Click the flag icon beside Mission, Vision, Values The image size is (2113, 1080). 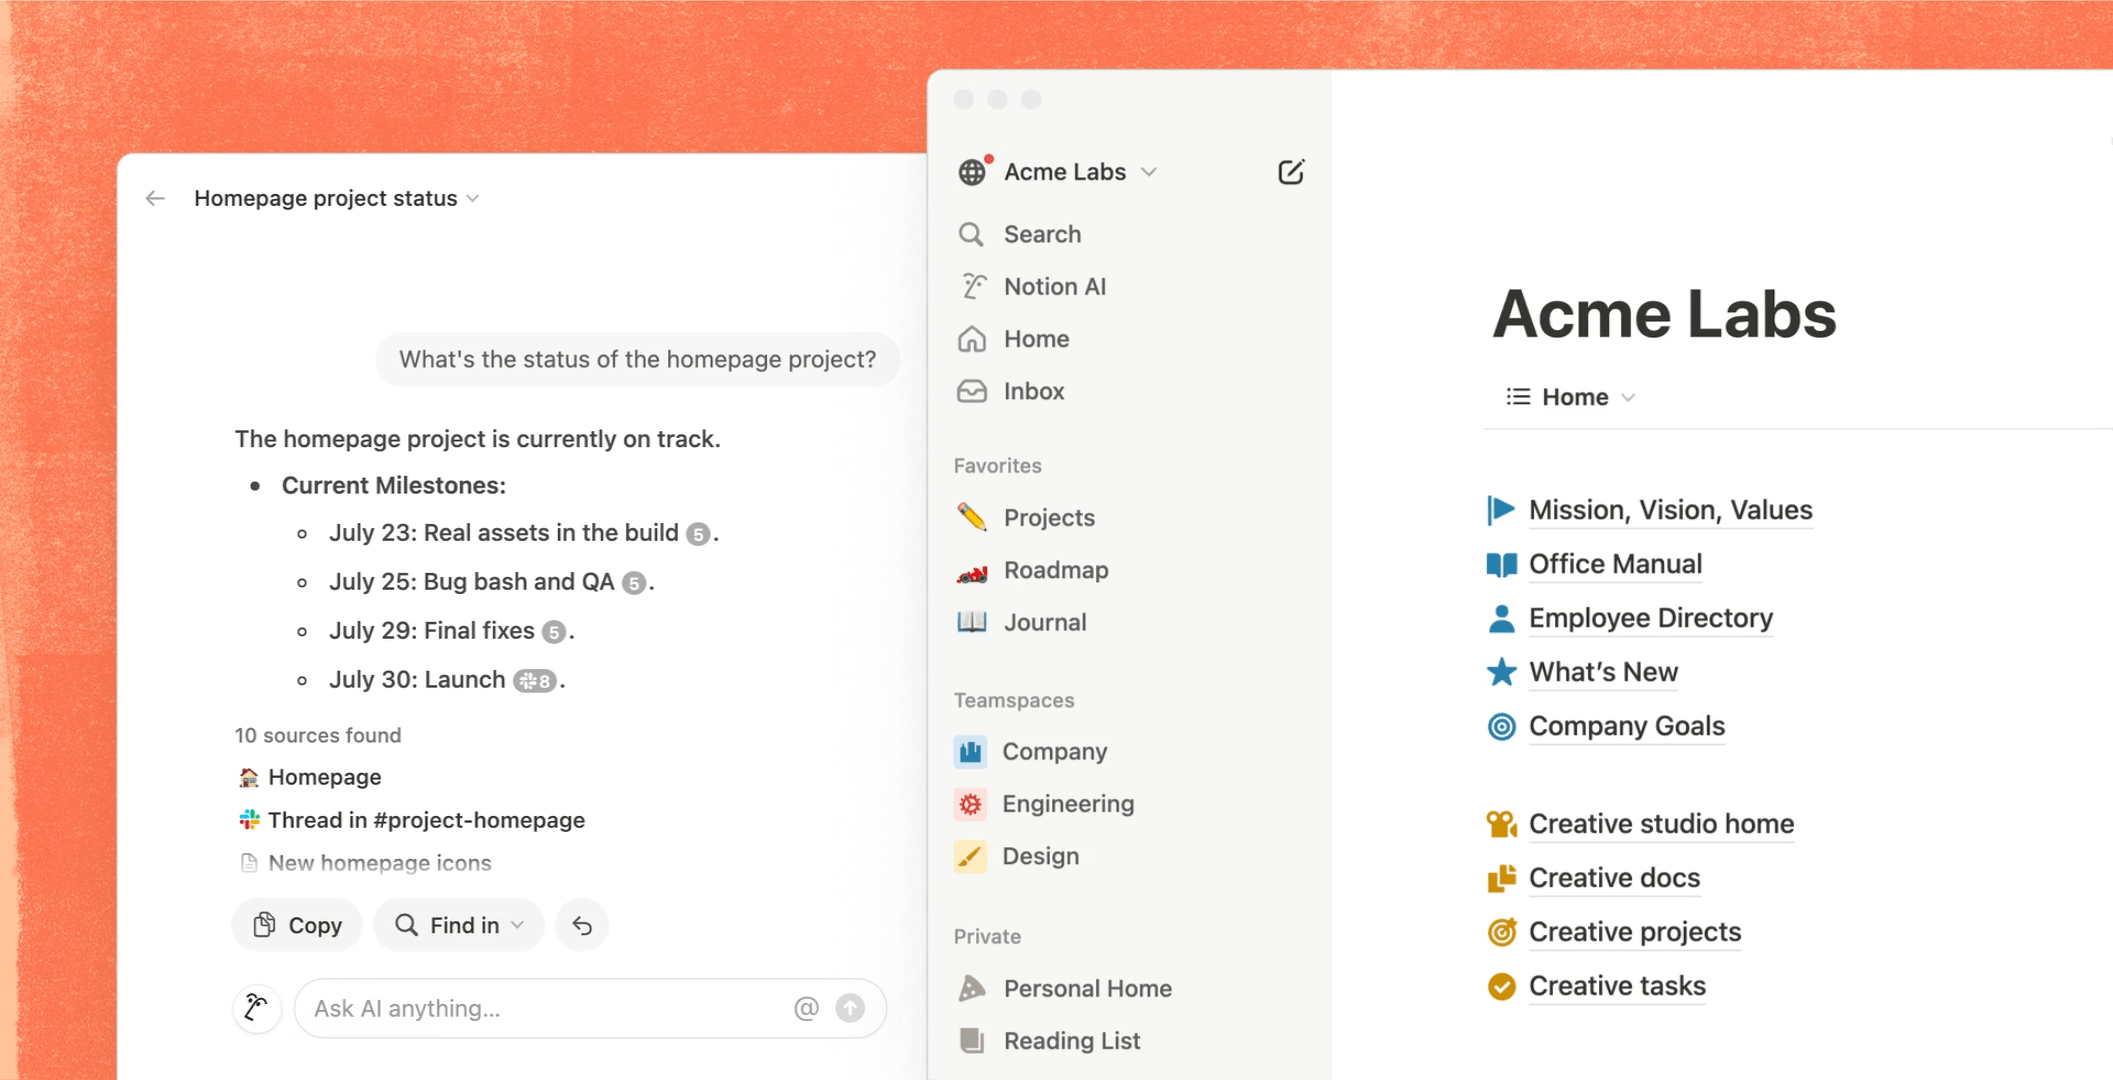1501,510
